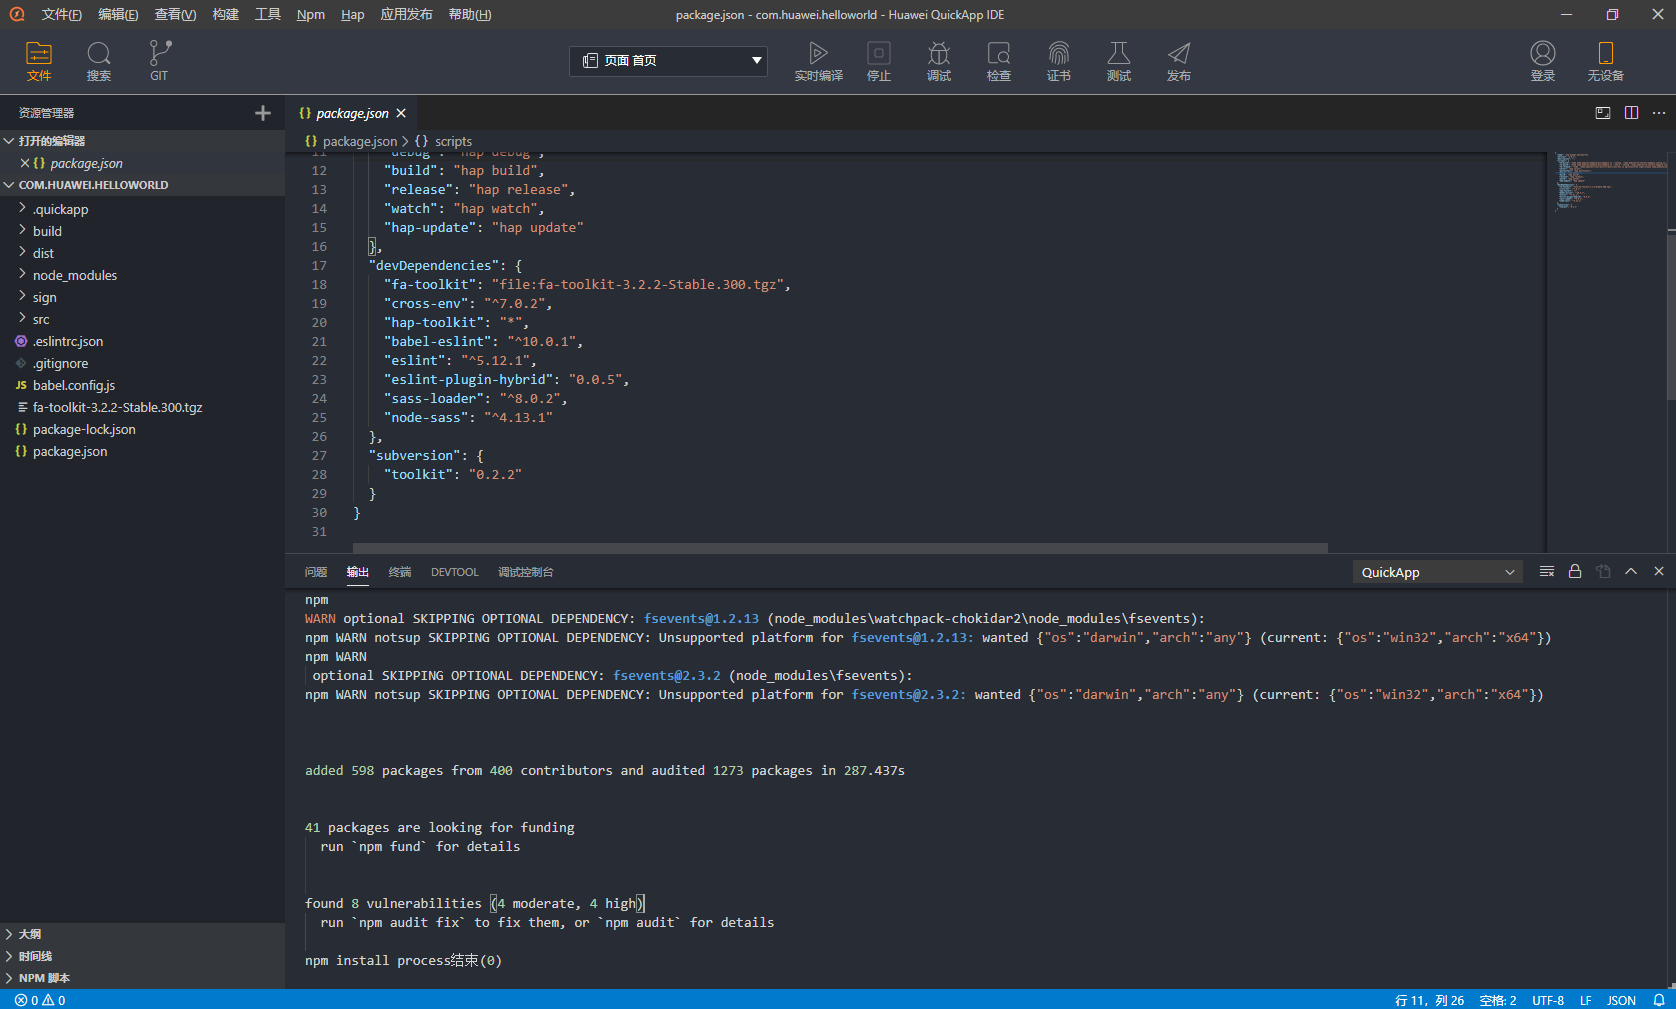Viewport: 1676px width, 1009px height.
Task: Open the 构建 menu
Action: (226, 14)
